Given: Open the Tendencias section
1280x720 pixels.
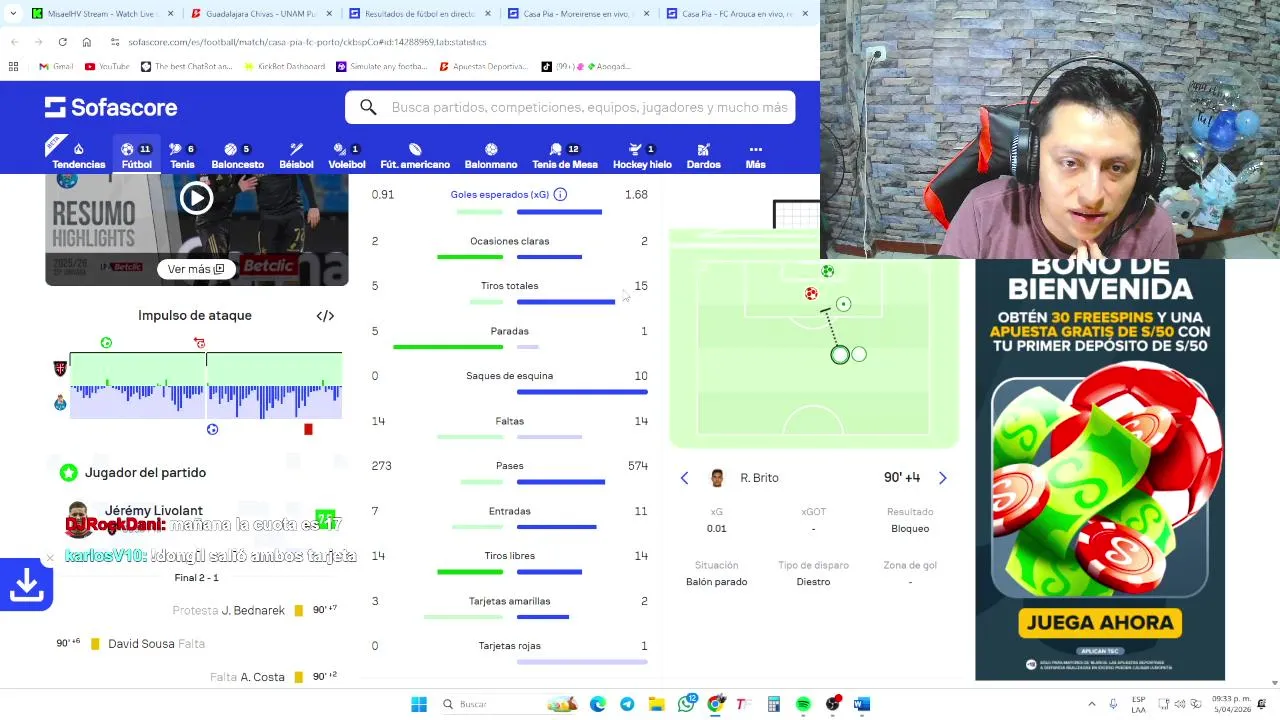Looking at the screenshot, I should coord(78,155).
